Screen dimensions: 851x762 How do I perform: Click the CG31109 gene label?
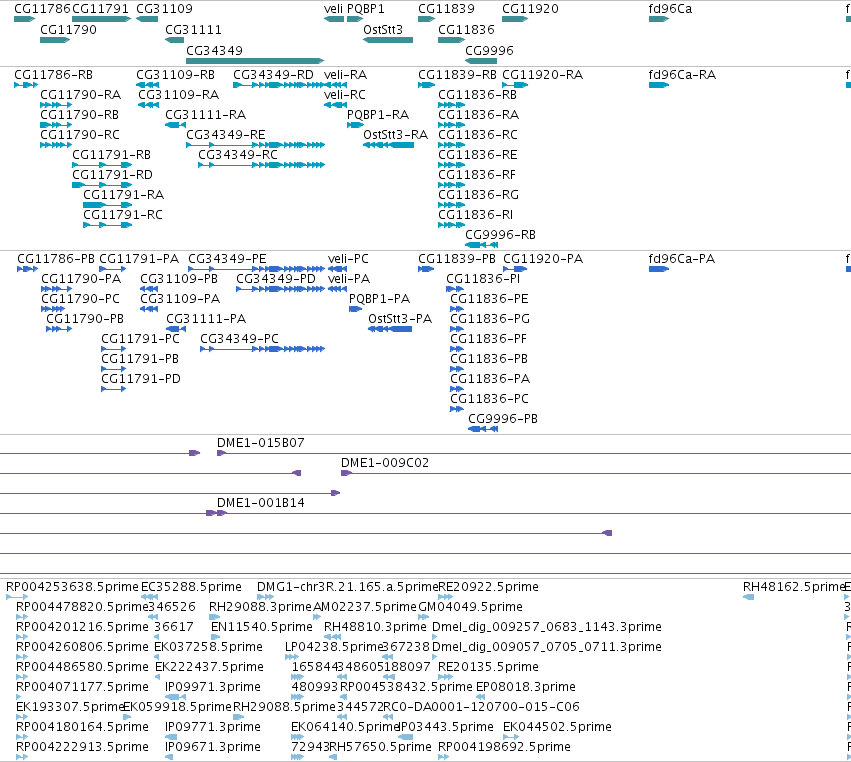pos(164,9)
